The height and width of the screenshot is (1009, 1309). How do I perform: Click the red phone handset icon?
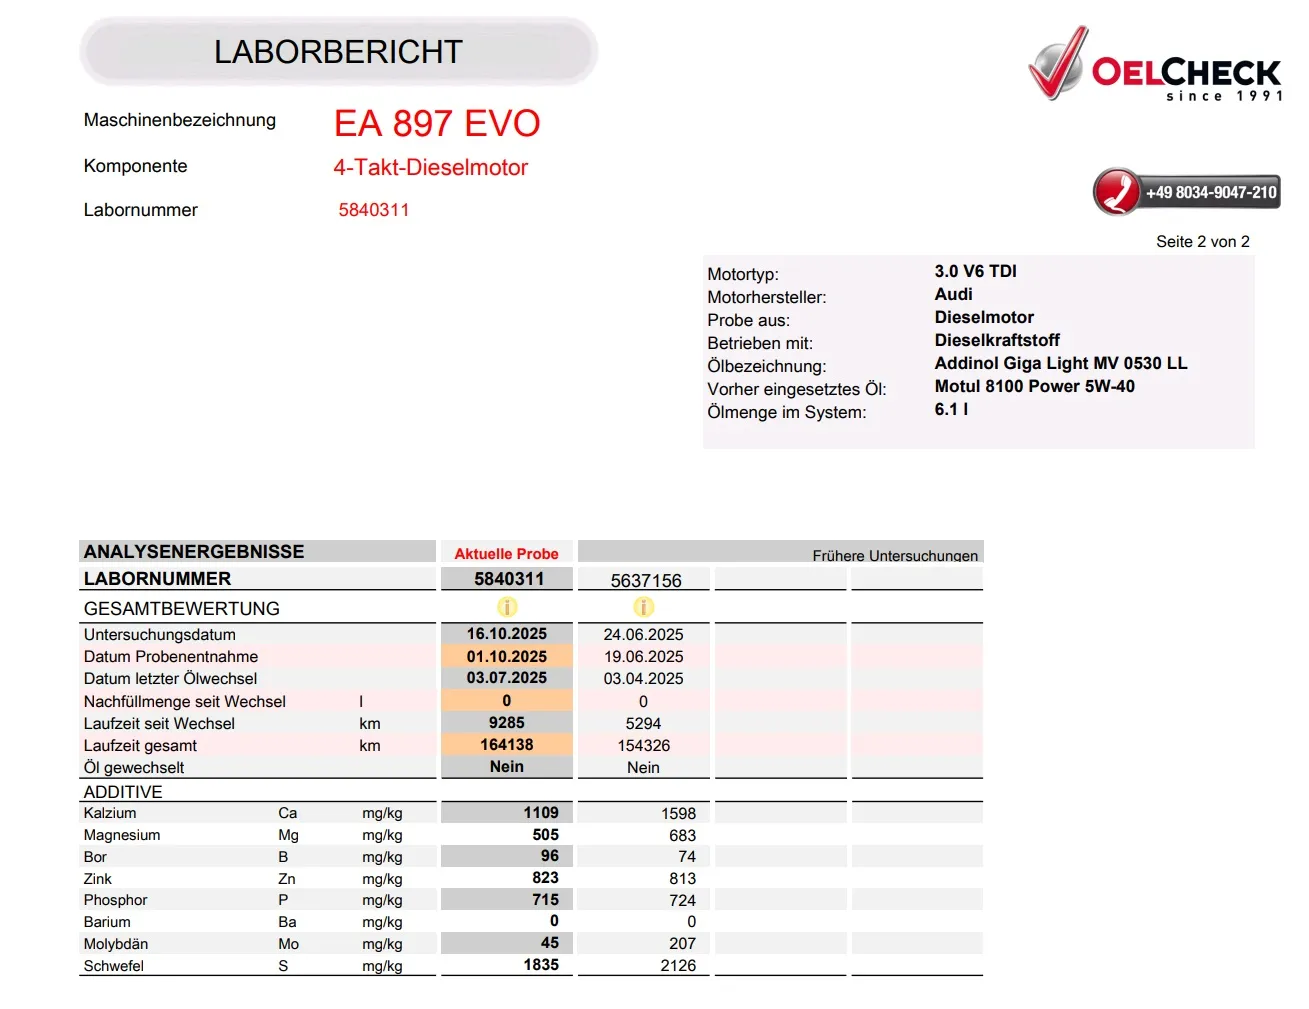pos(1116,192)
